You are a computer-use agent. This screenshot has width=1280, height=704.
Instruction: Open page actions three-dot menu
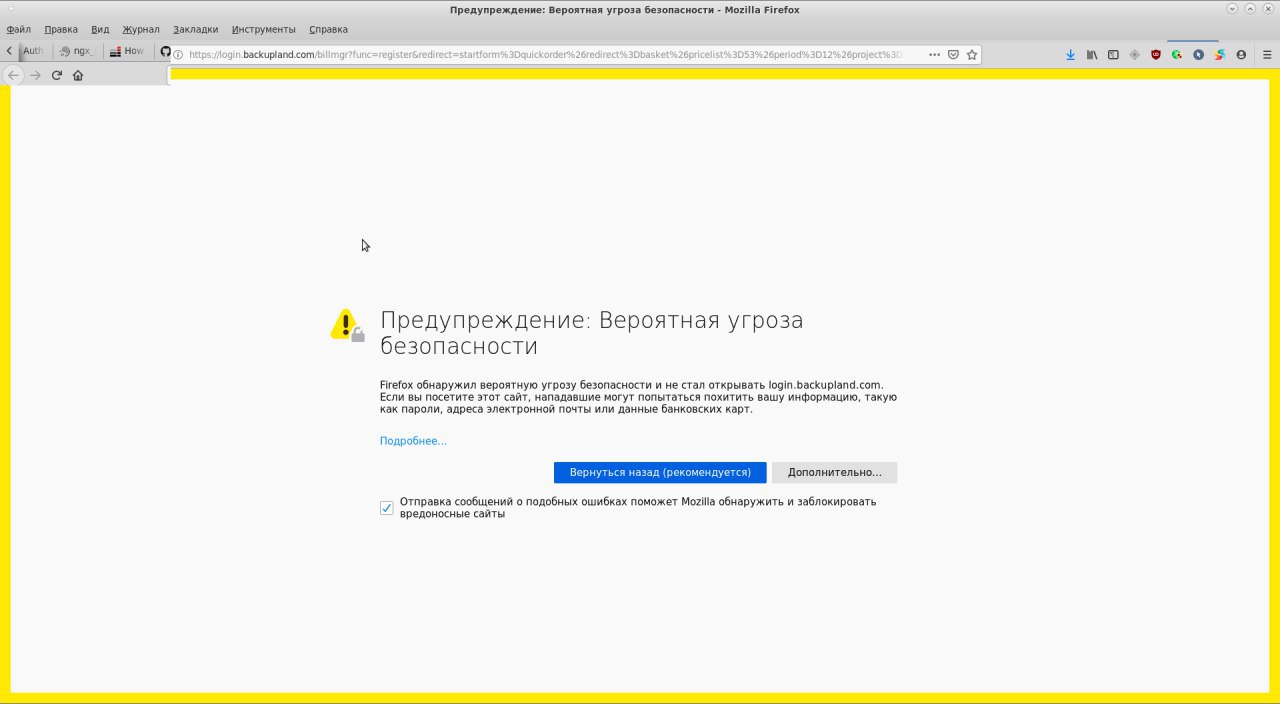pos(935,55)
